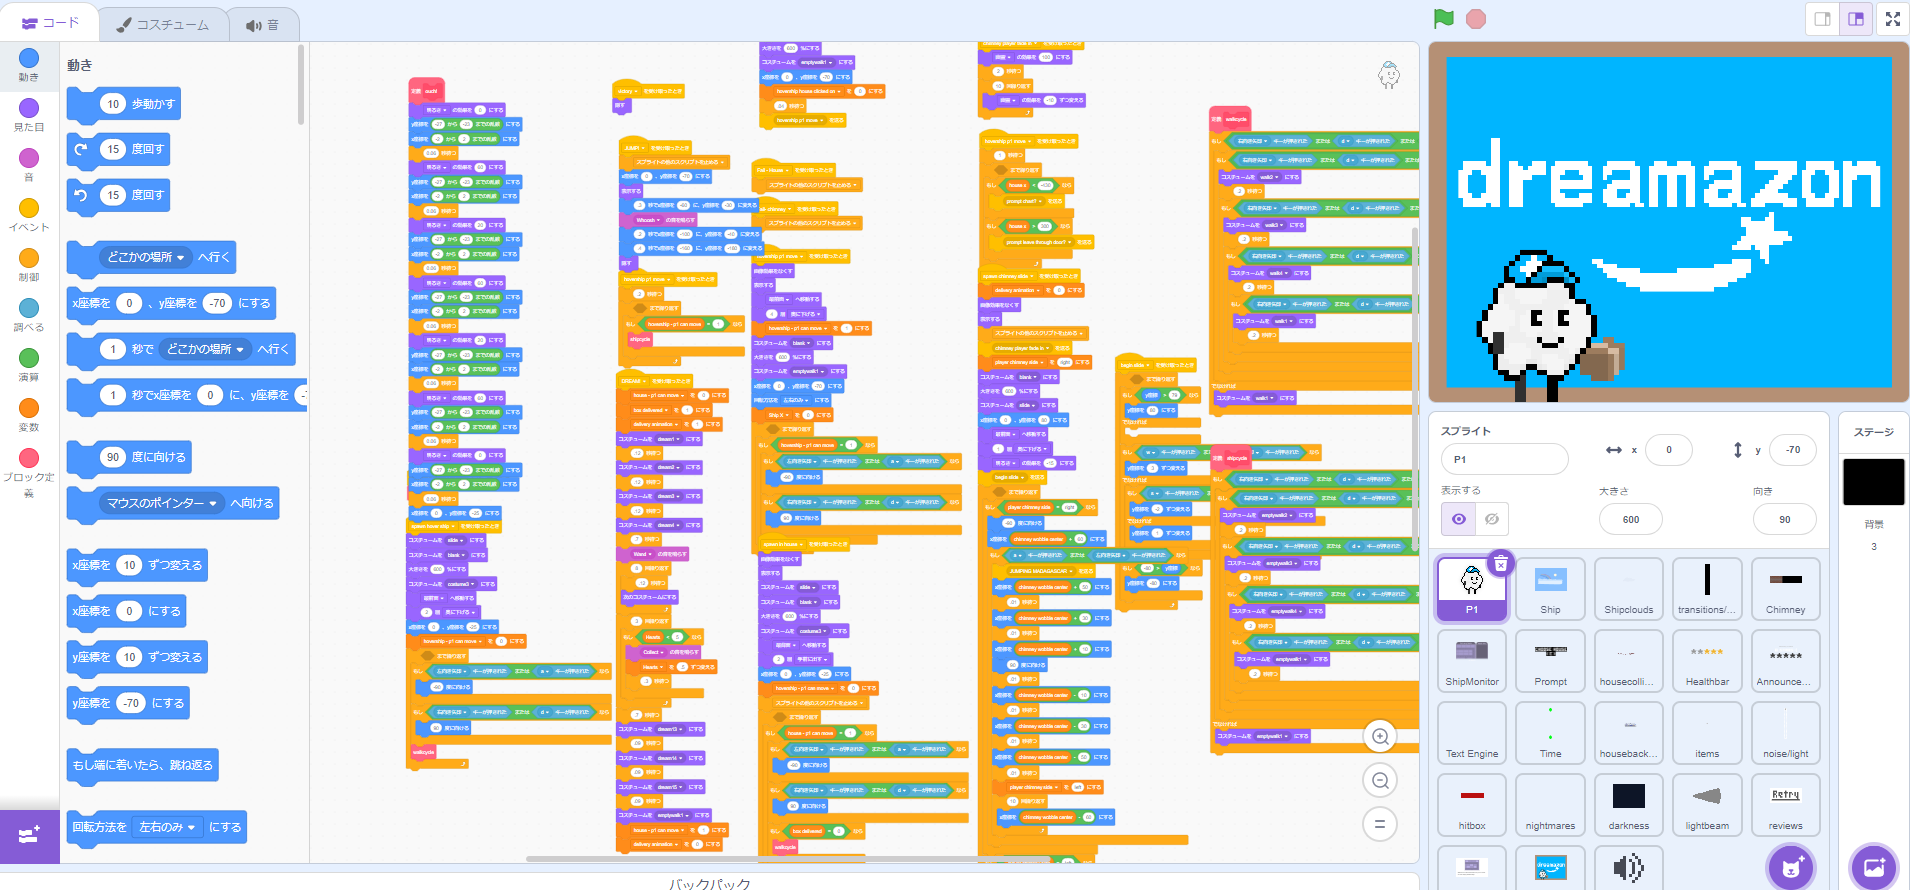Open the 音 sounds tab
1910x890 pixels.
click(x=263, y=25)
